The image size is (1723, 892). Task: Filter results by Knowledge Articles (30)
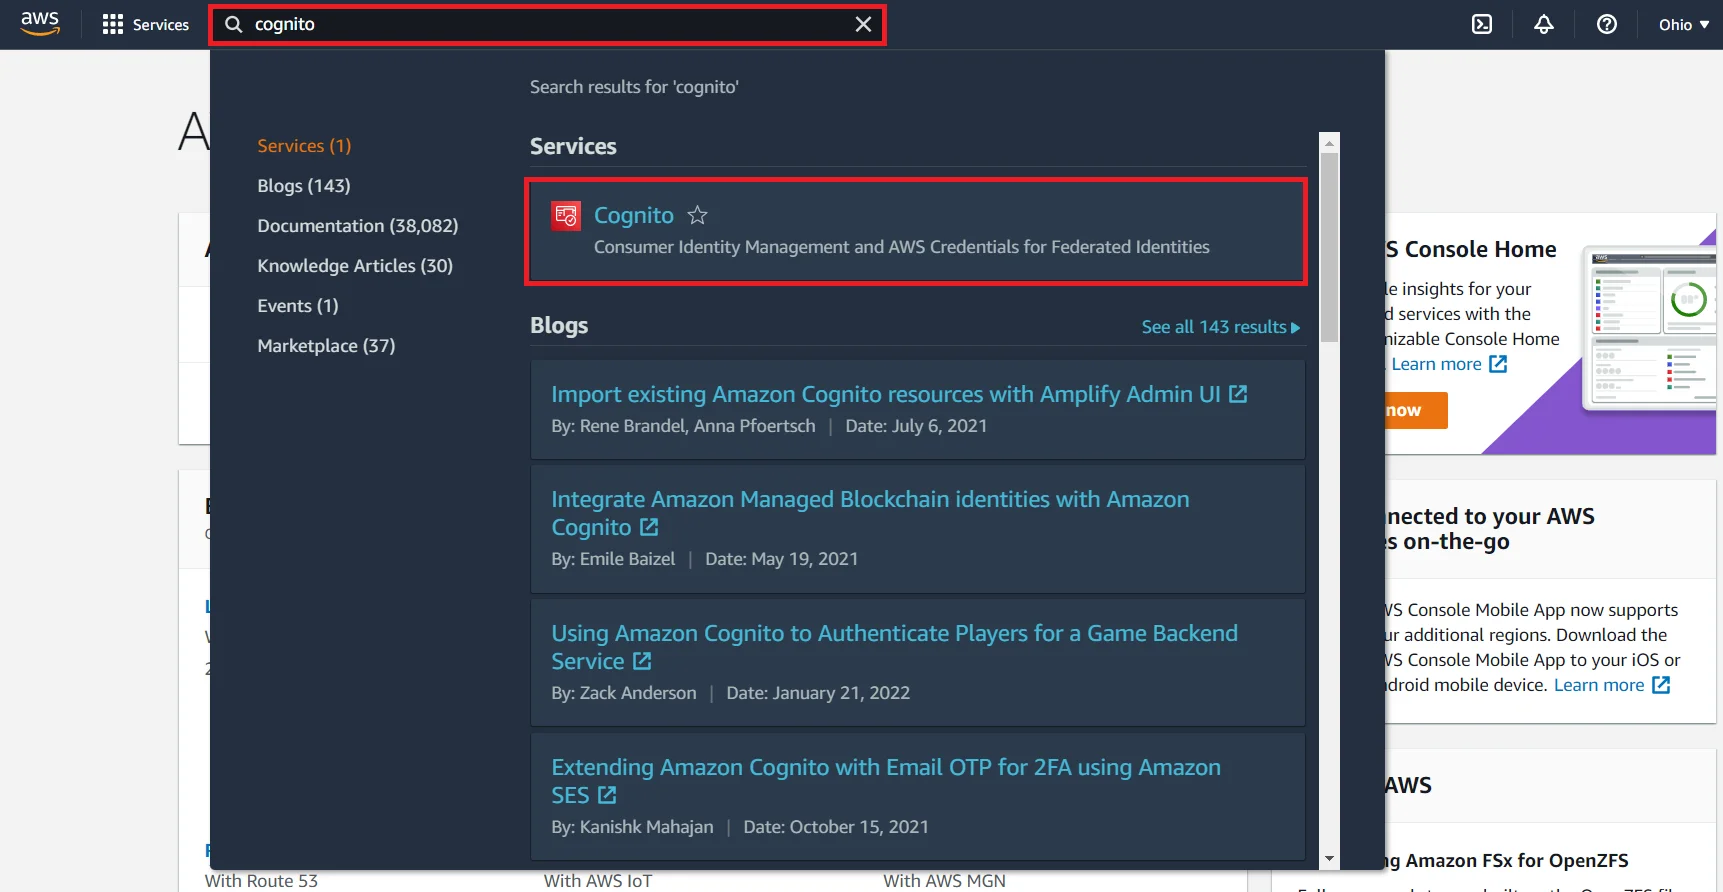pyautogui.click(x=355, y=266)
